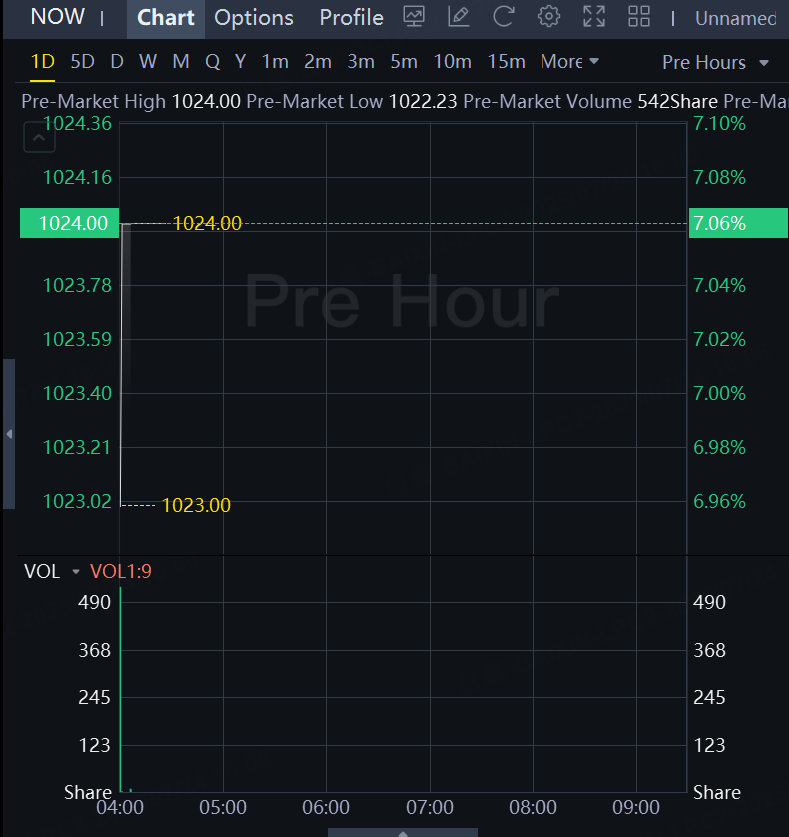Select the yearly Y timeframe
The height and width of the screenshot is (837, 789).
tap(240, 61)
